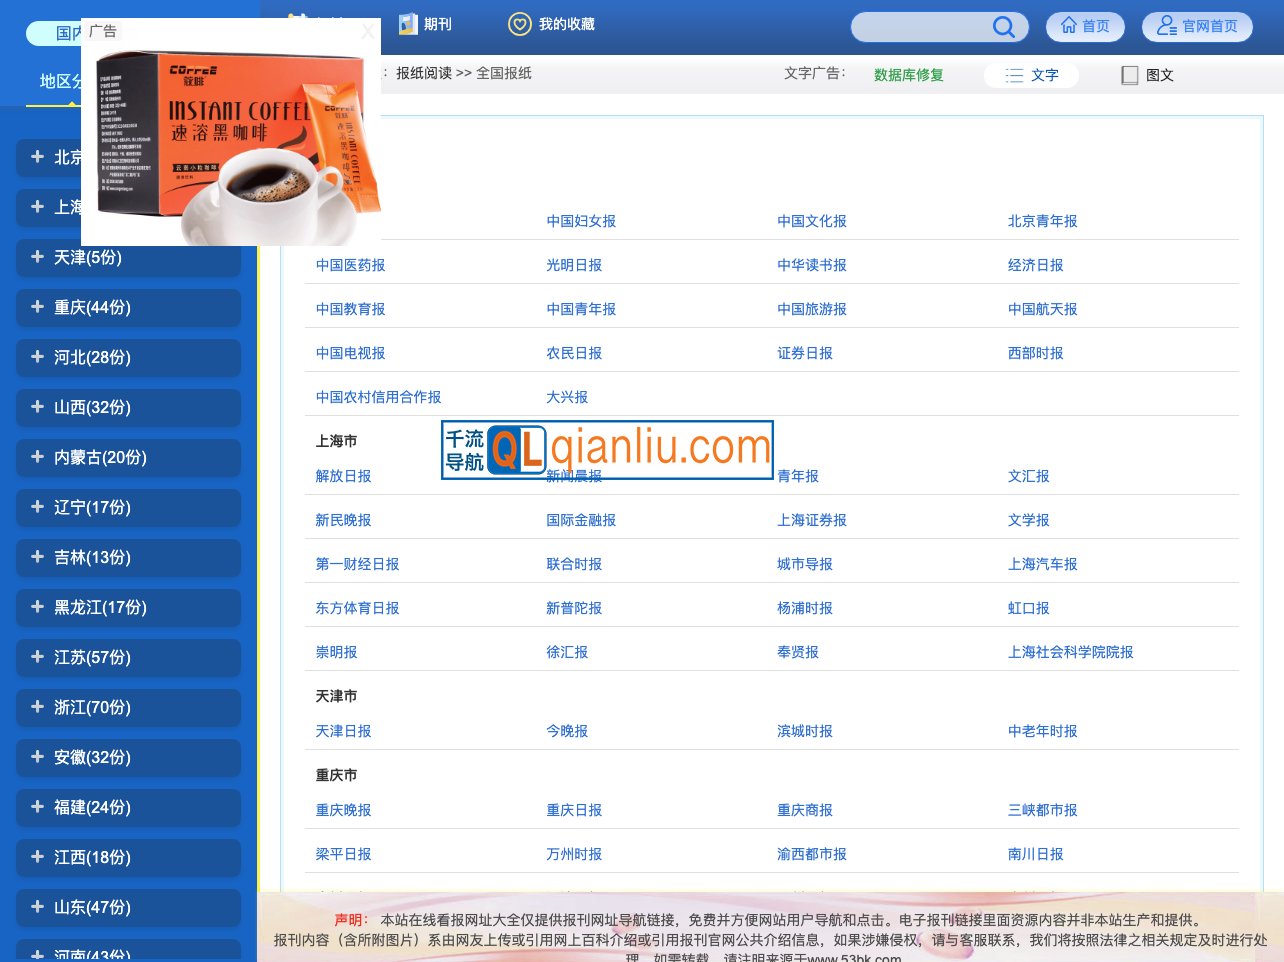Screen dimensions: 1284x962
Task: Click the magnifier icon to search
Action: click(x=1004, y=27)
